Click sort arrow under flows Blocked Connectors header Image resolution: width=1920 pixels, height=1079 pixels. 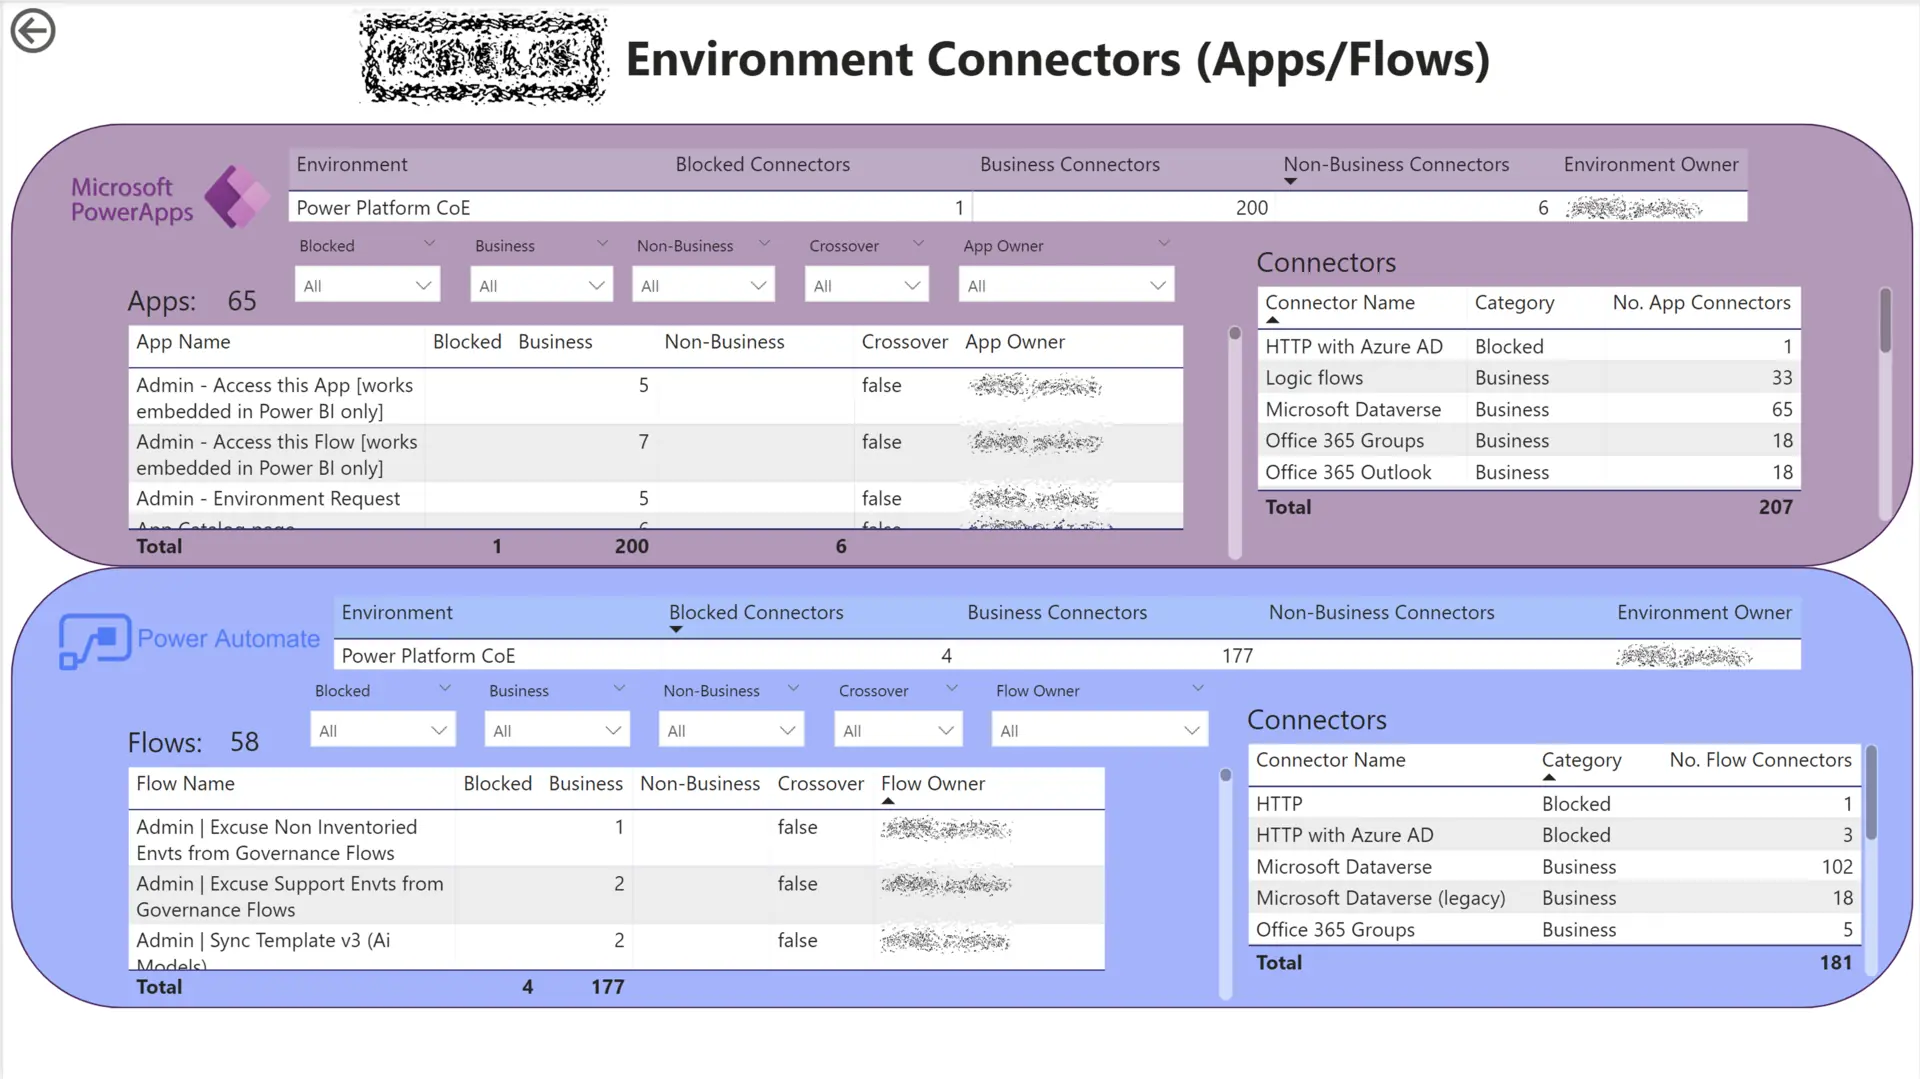tap(676, 630)
